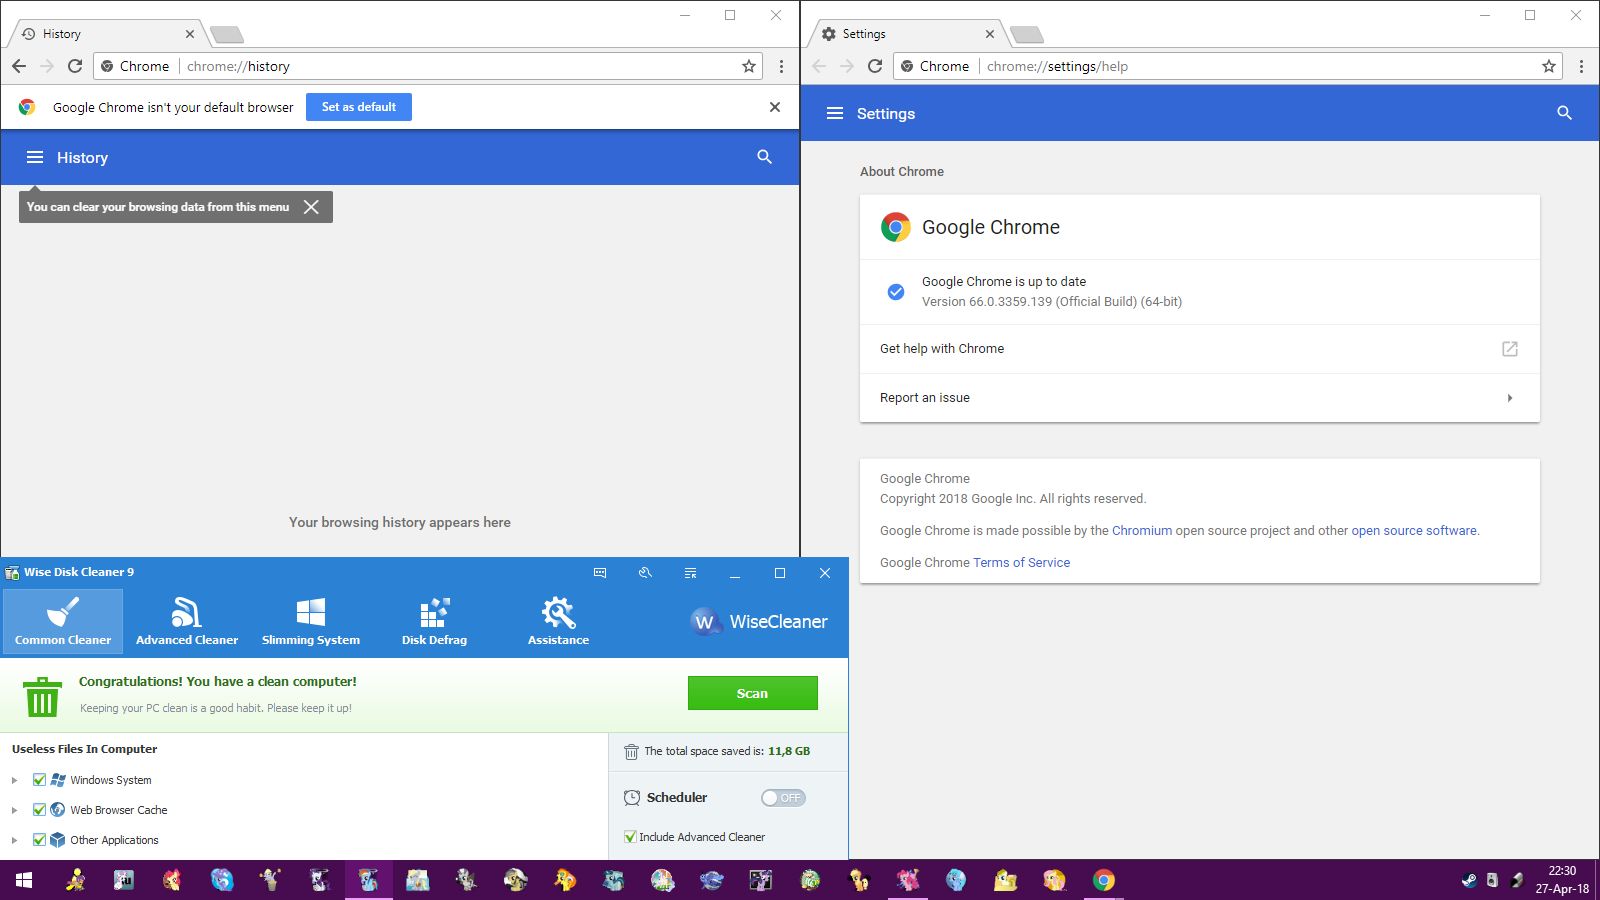The image size is (1600, 900).
Task: Turn on the Scheduler switch
Action: click(x=783, y=798)
